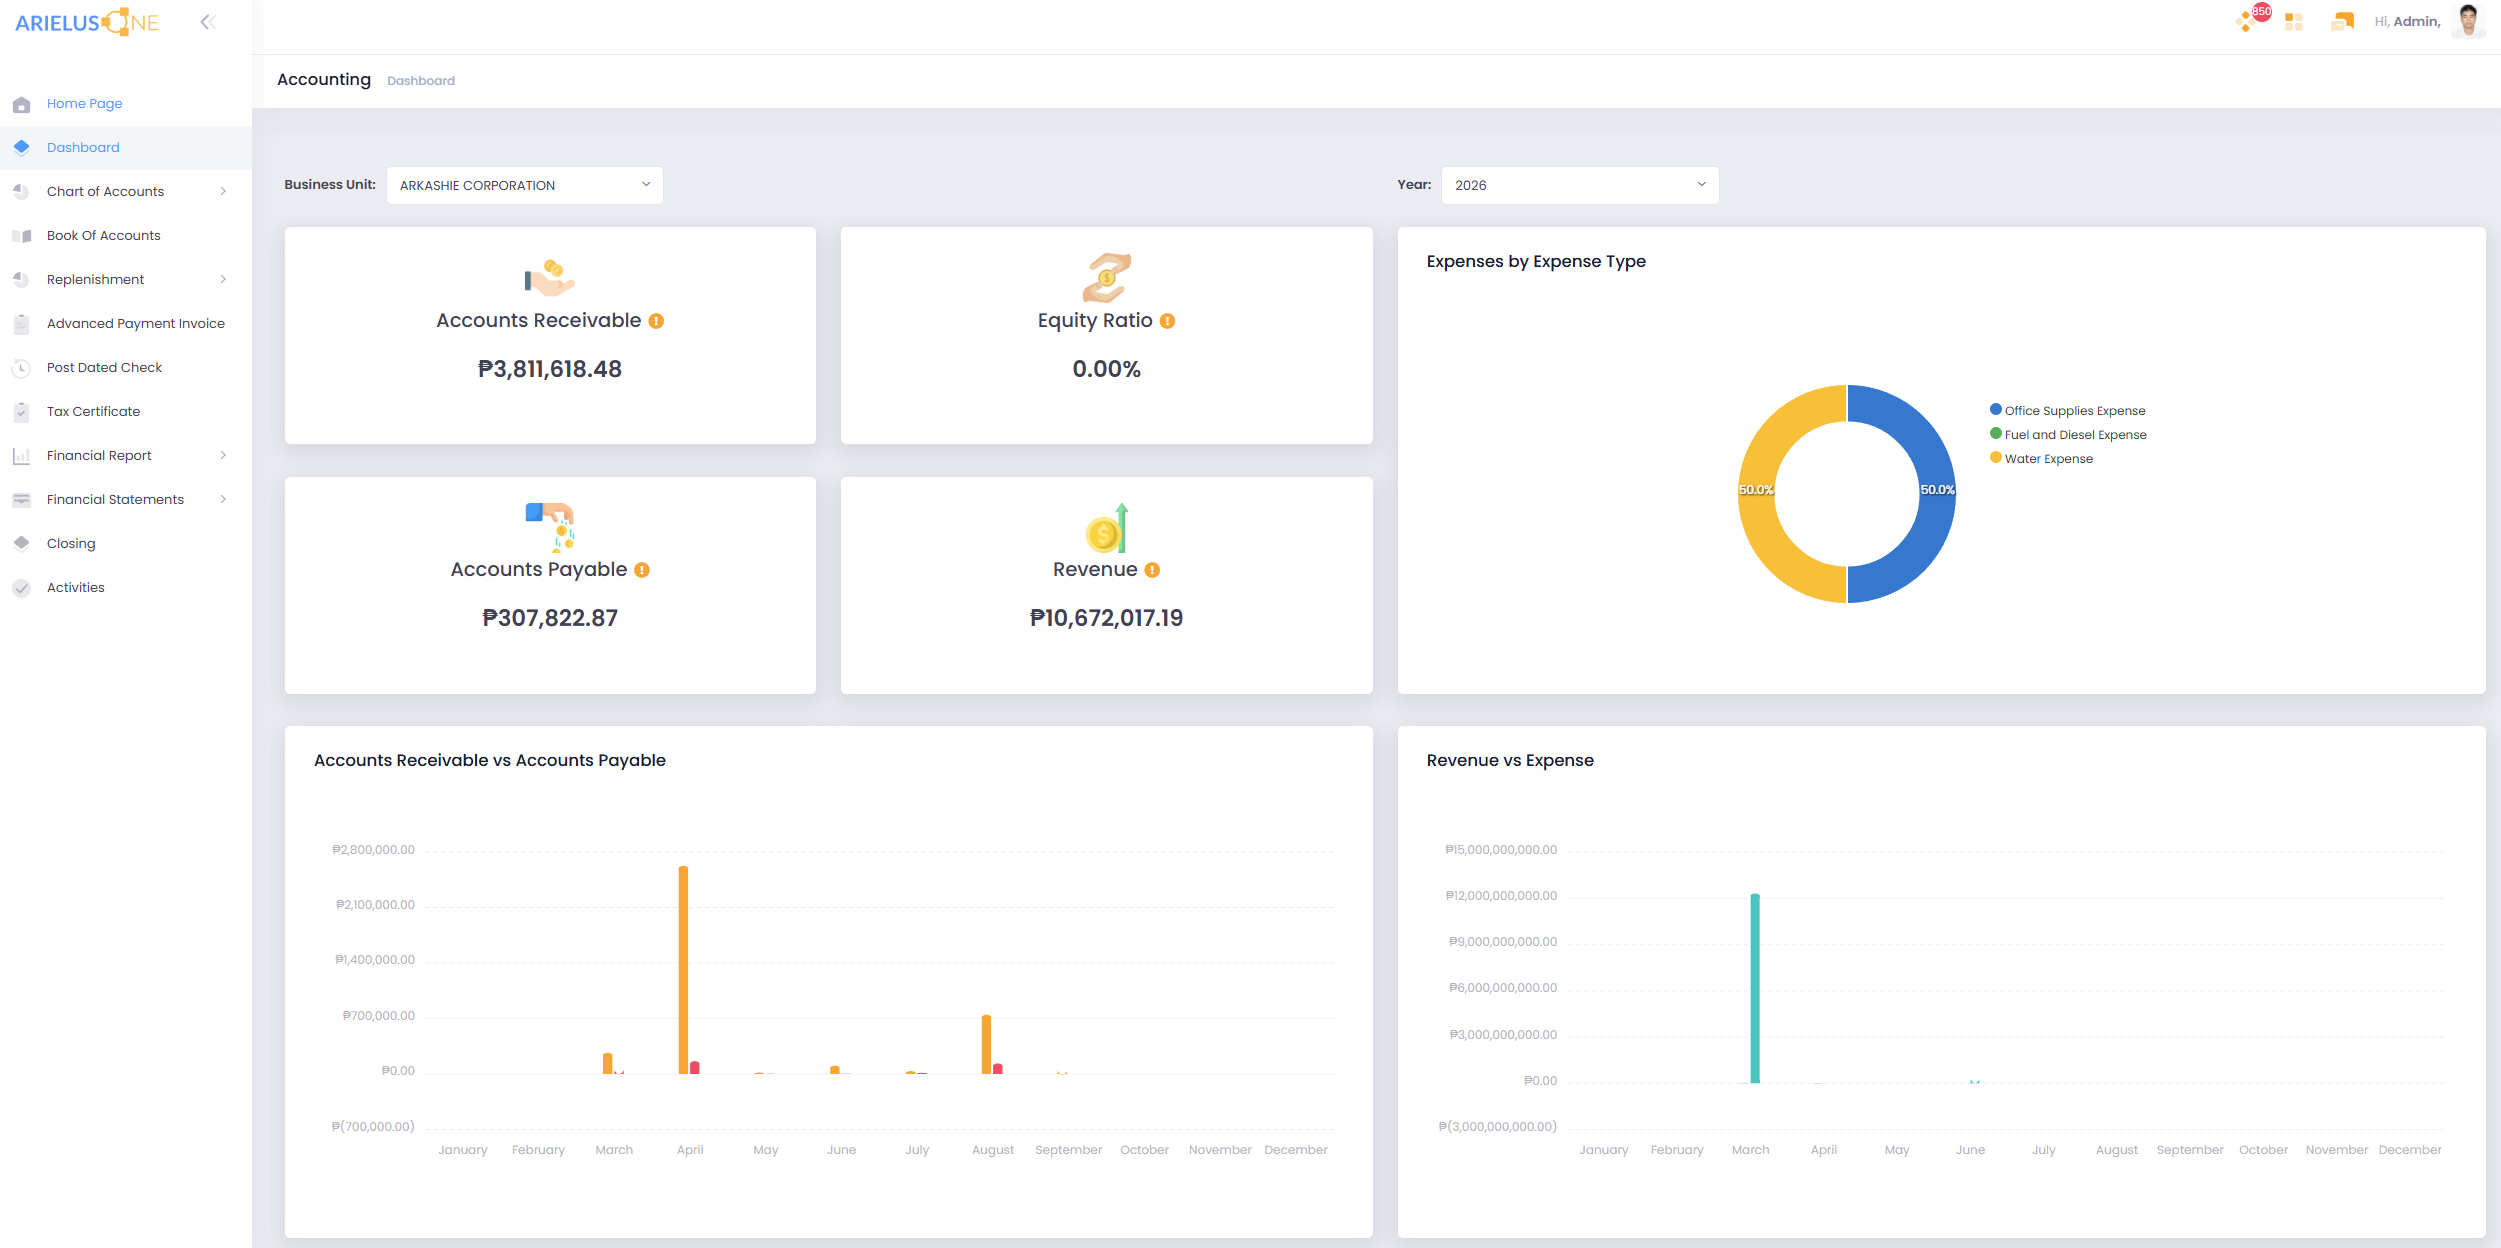2501x1248 pixels.
Task: Click the Hi, Admin user greeting
Action: 2407,22
